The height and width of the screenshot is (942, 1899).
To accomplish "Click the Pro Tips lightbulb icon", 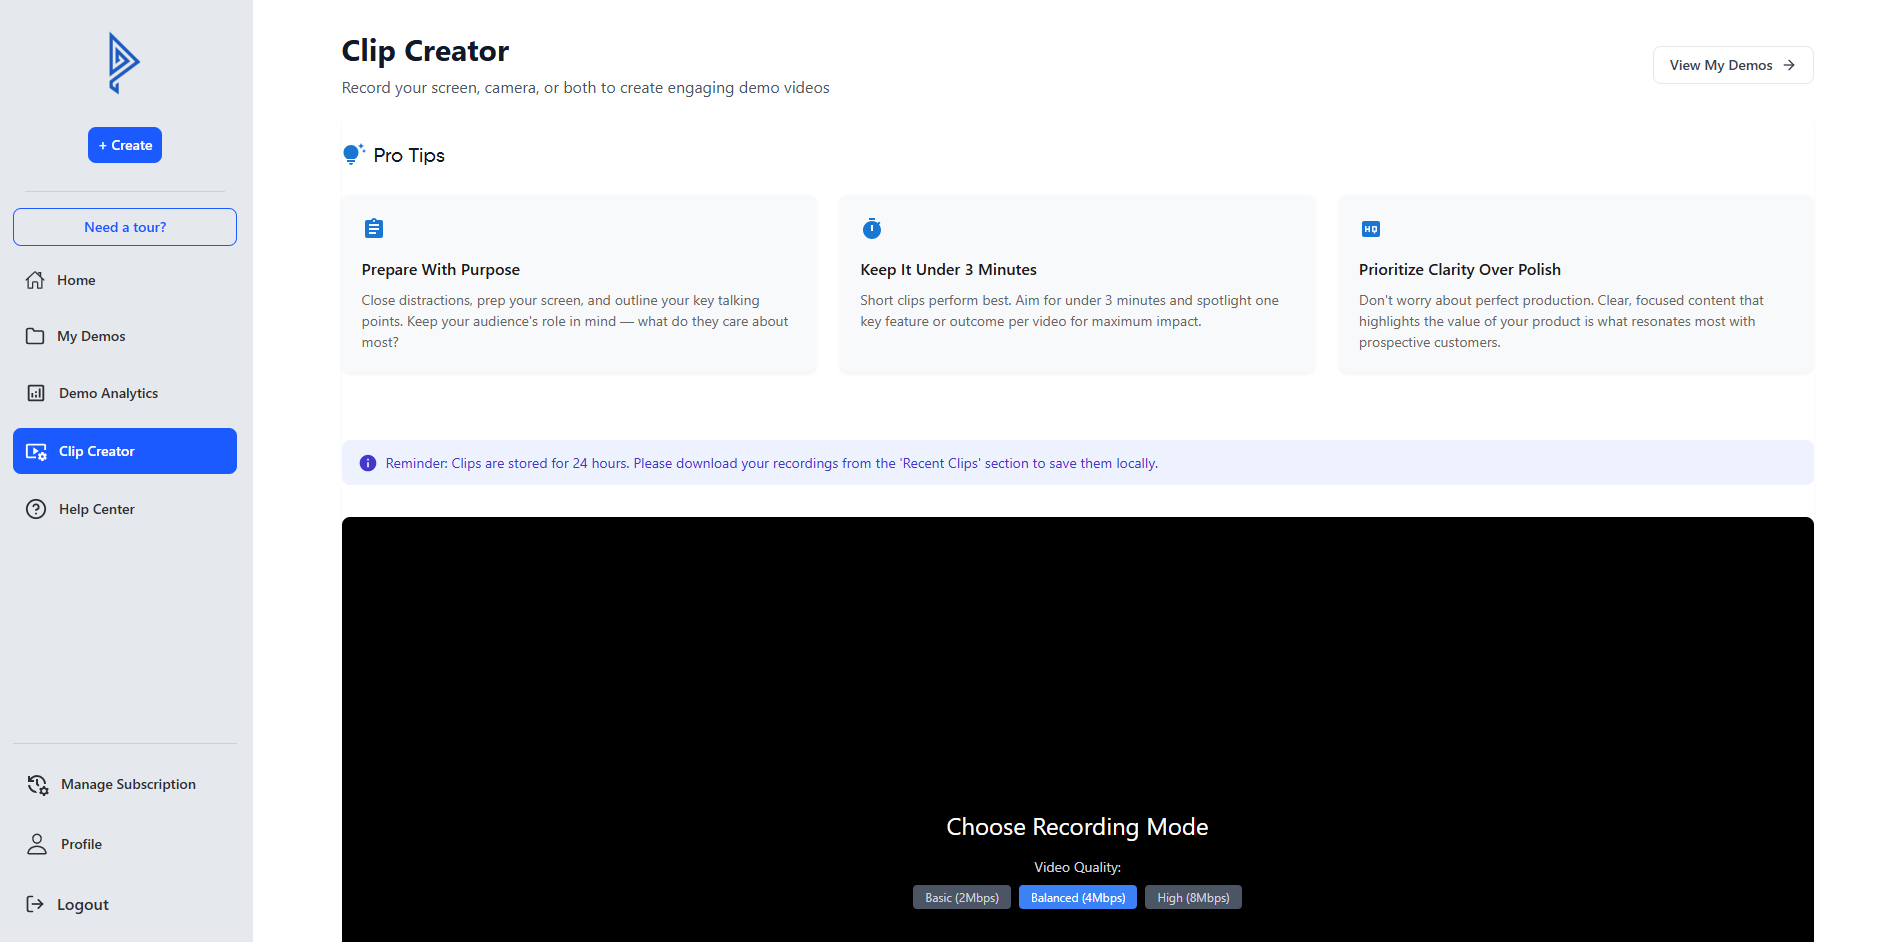I will tap(353, 154).
